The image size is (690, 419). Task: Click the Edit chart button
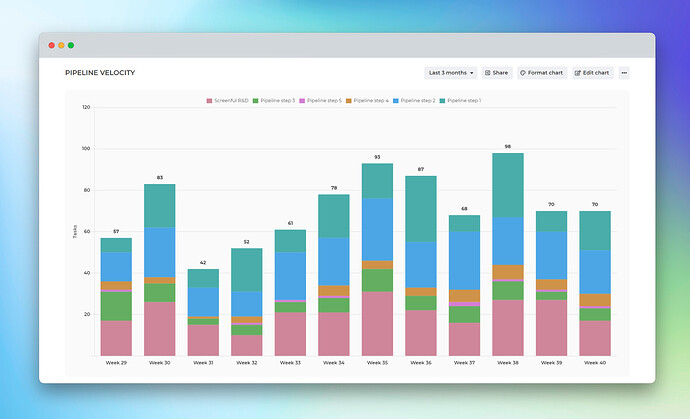pyautogui.click(x=592, y=73)
